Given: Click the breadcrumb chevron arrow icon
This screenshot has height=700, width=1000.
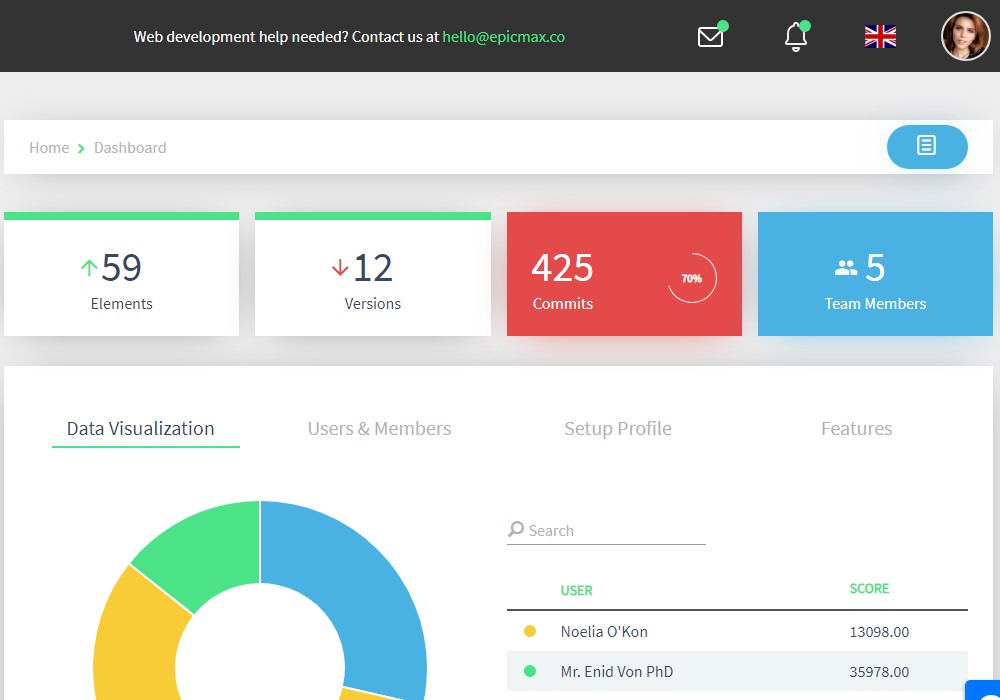Looking at the screenshot, I should tap(81, 149).
